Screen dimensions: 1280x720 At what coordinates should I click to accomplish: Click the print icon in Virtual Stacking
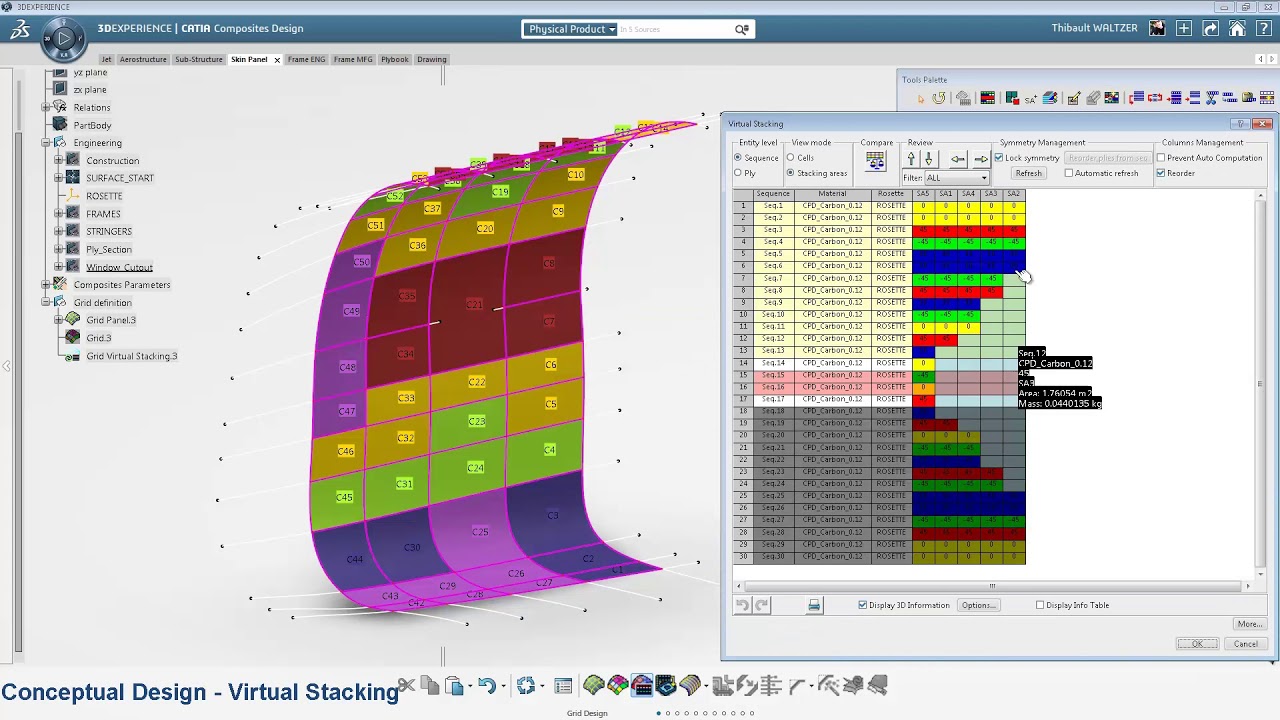pos(814,605)
